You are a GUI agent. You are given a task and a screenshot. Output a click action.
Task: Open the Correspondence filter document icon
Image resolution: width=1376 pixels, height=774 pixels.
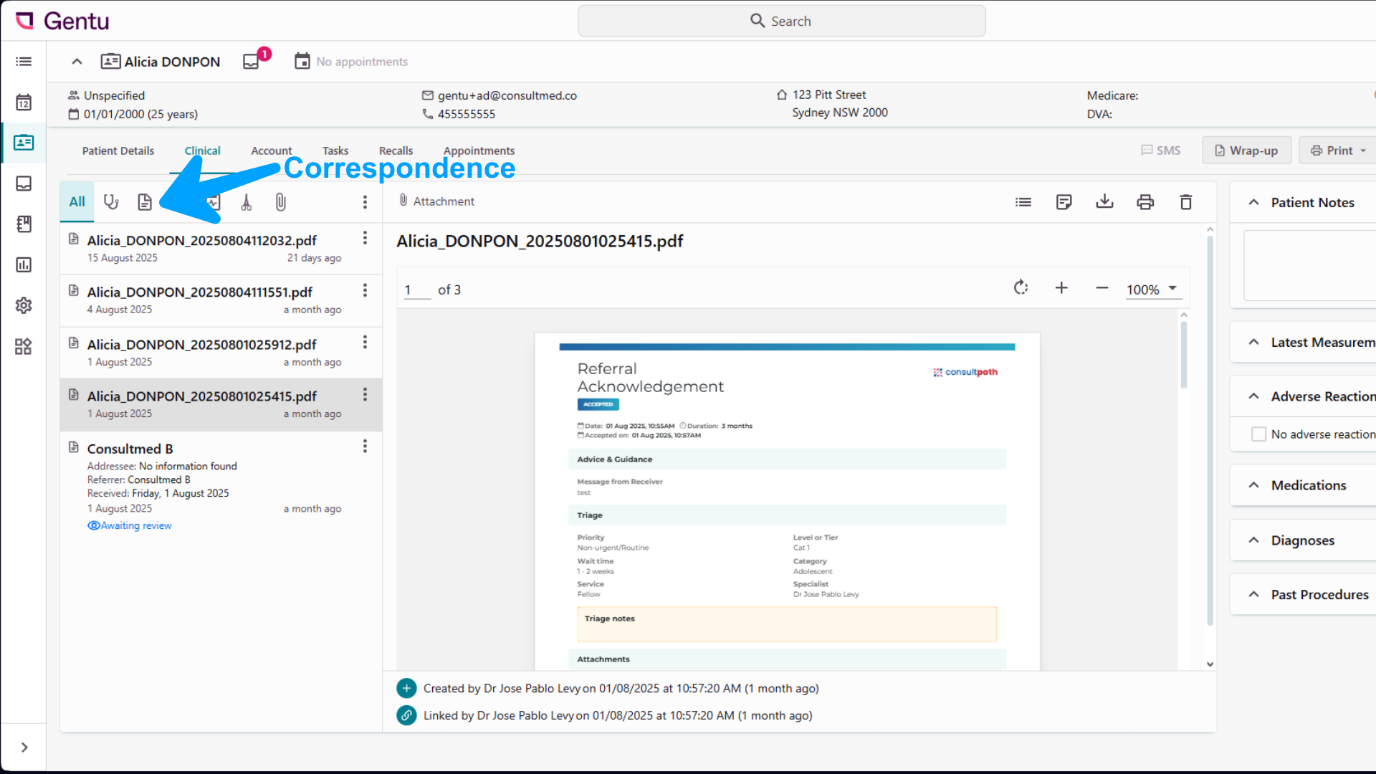[x=145, y=202]
